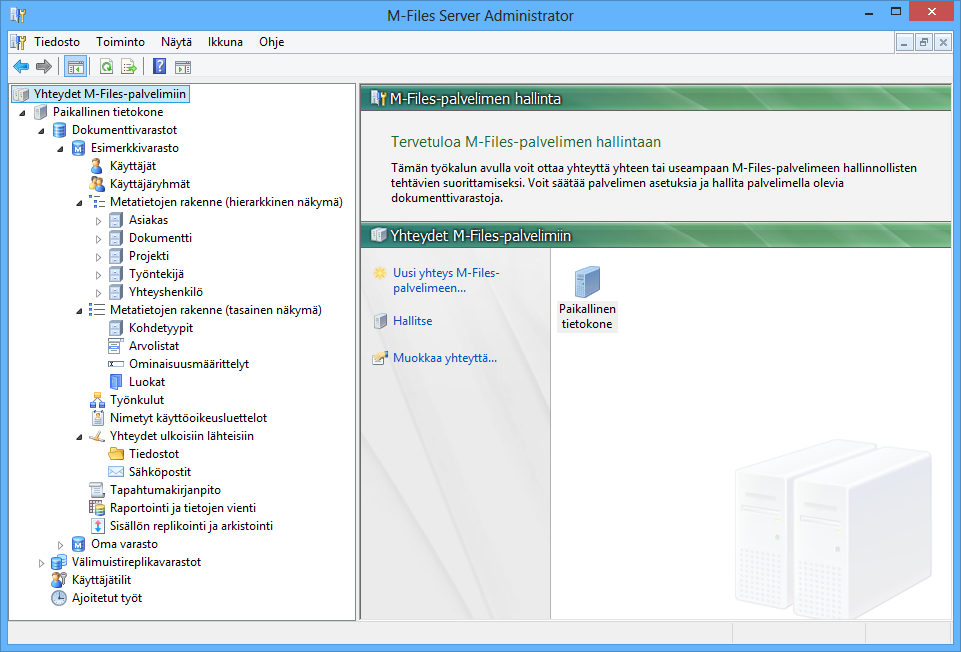Viewport: 961px width, 652px height.
Task: Open the Ohje menu
Action: pos(272,42)
